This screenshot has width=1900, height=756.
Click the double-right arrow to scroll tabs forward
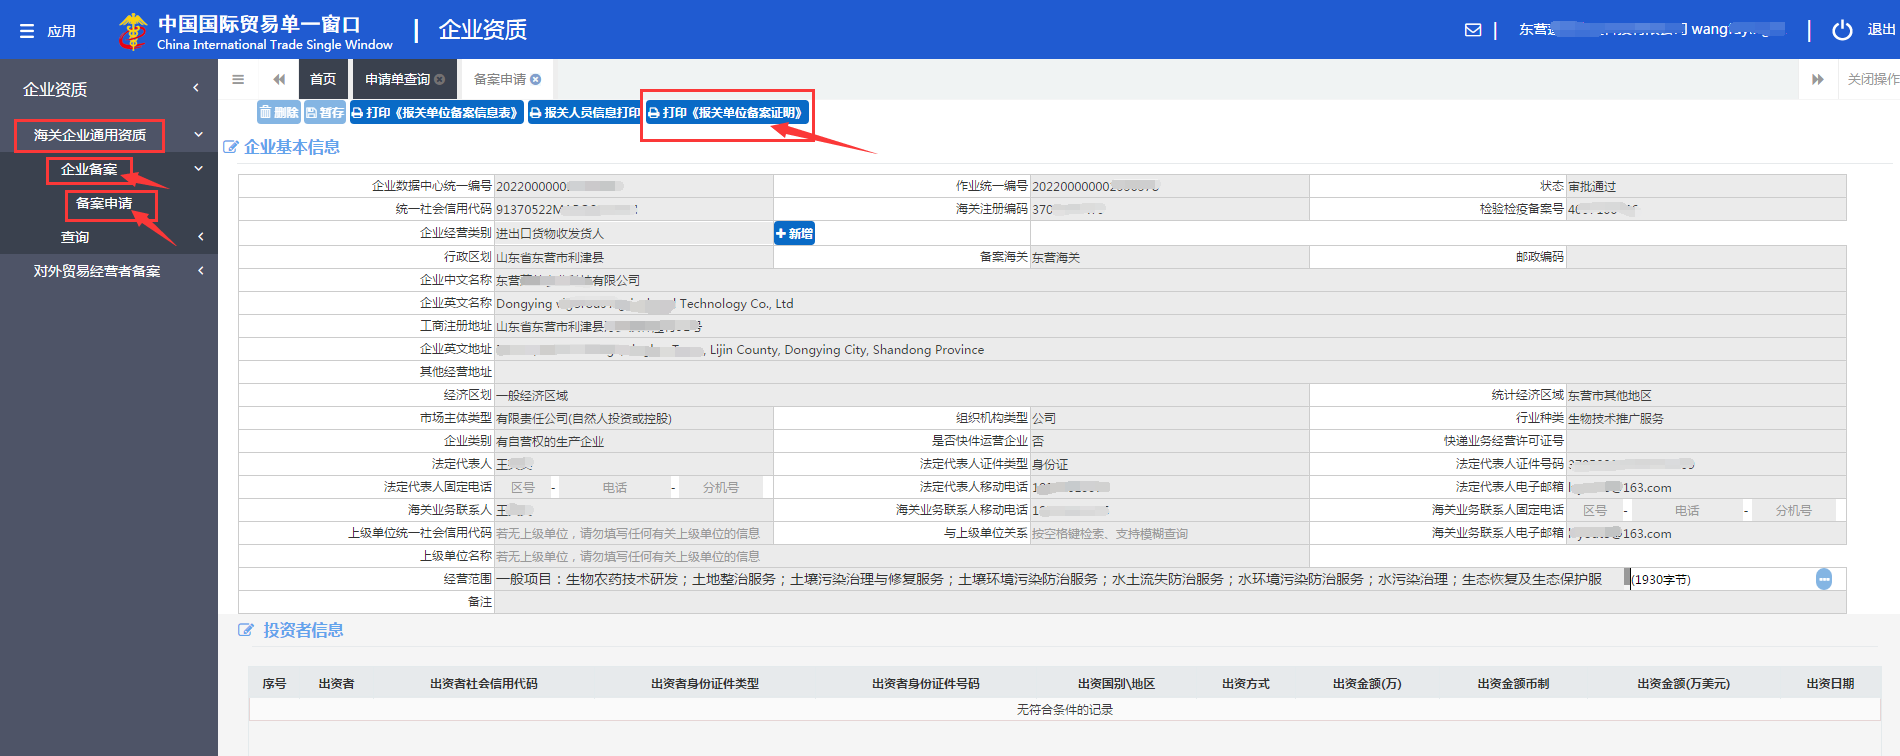(x=1818, y=79)
